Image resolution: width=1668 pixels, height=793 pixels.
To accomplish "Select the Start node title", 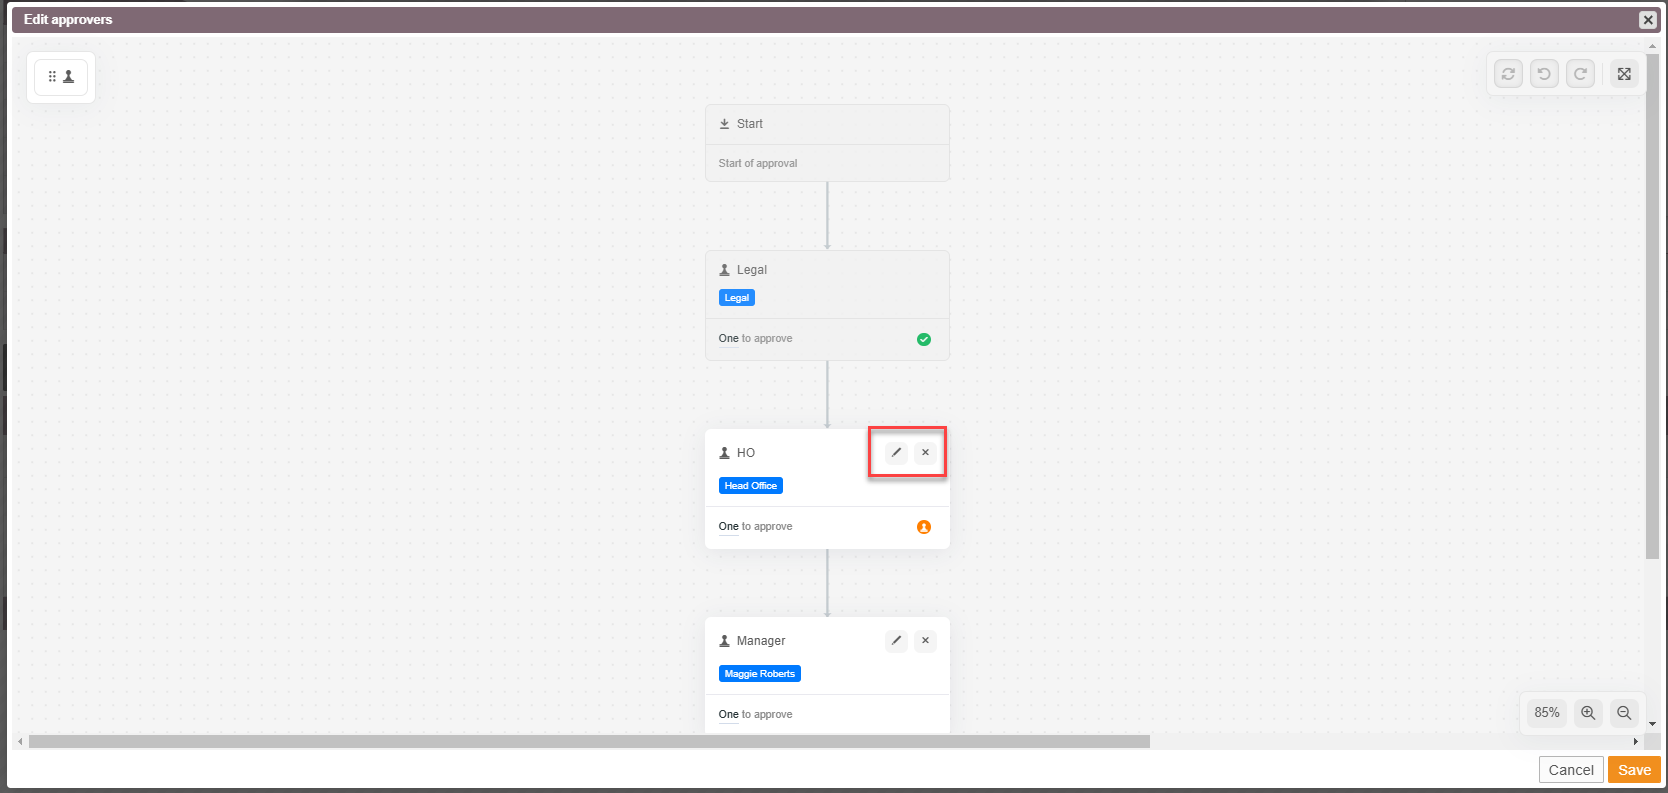I will click(x=750, y=124).
